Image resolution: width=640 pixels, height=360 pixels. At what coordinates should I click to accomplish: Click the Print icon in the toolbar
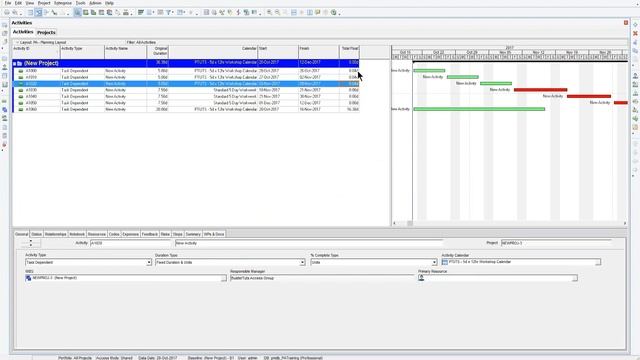point(7,13)
